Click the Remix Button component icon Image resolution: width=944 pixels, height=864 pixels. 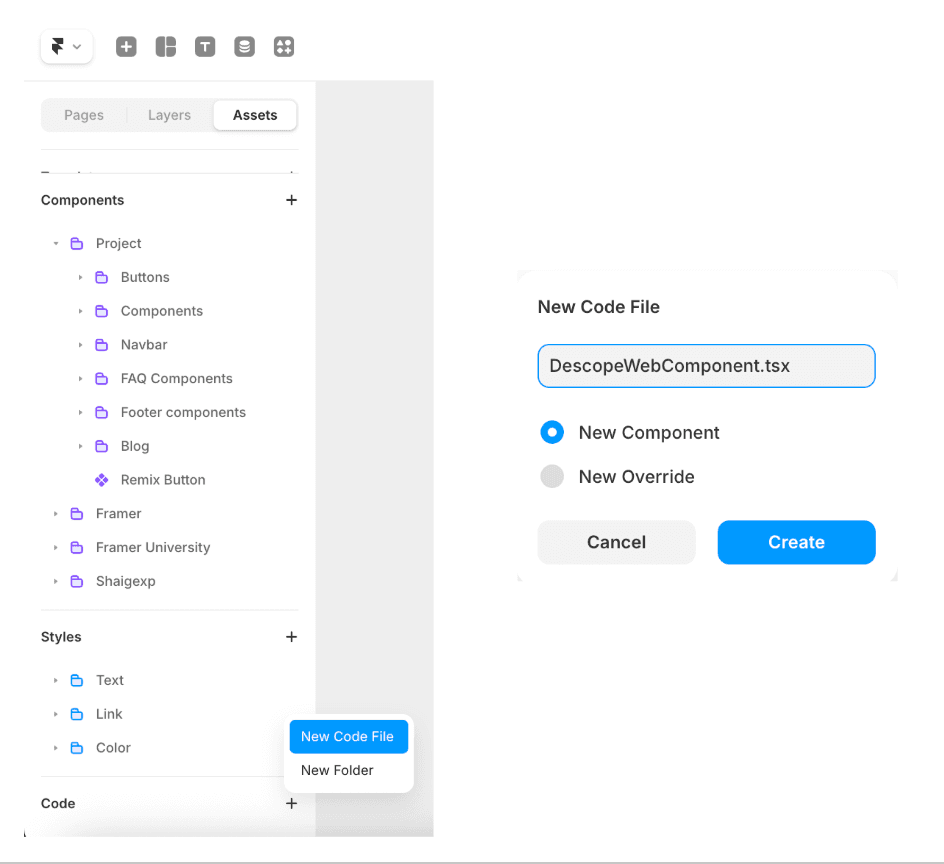coord(100,479)
